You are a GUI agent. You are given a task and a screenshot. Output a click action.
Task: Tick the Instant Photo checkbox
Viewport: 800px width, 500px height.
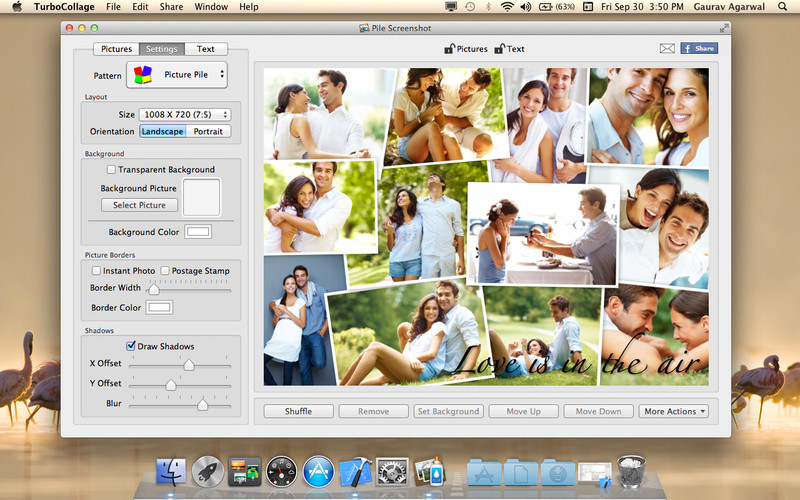pyautogui.click(x=97, y=271)
